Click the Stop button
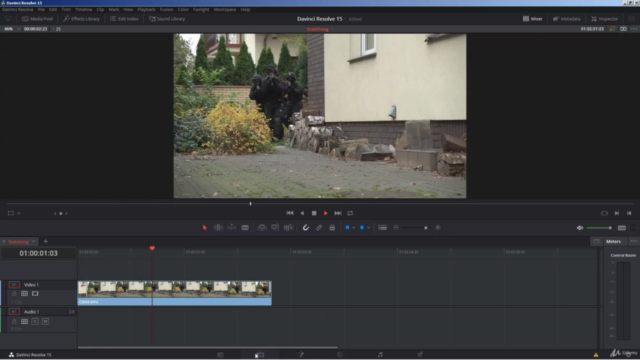640x360 pixels. (314, 213)
